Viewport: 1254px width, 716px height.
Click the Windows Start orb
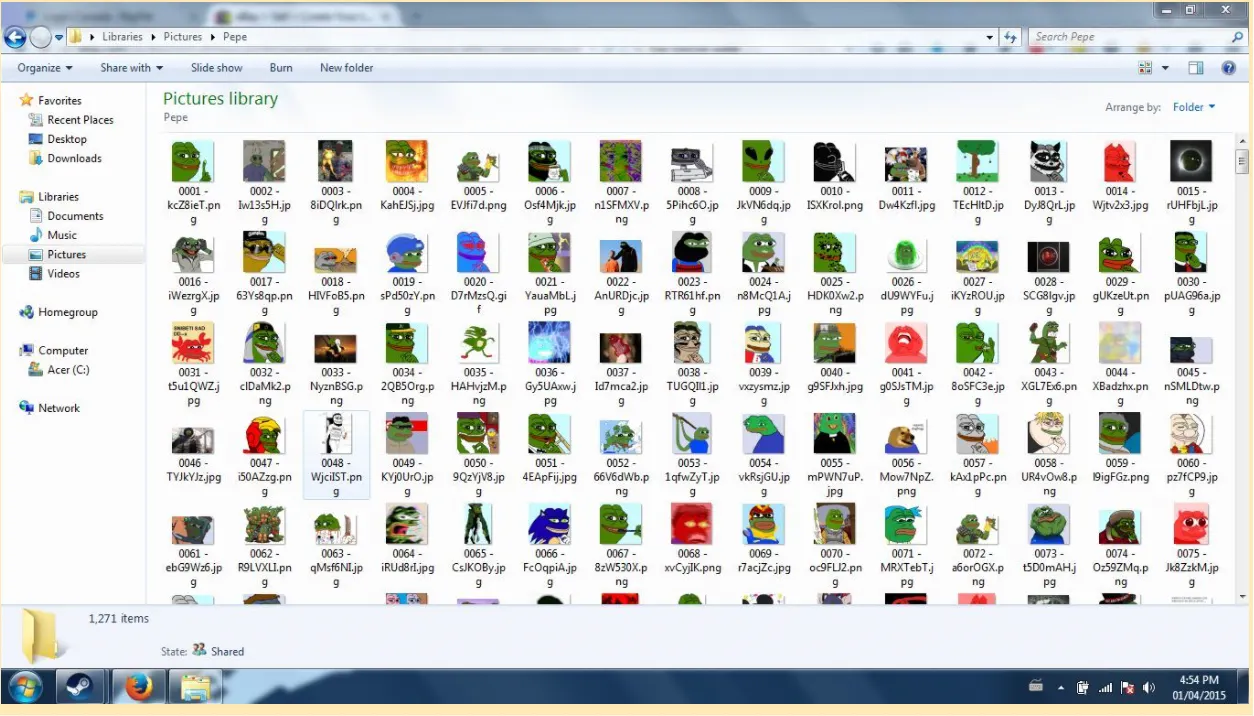[24, 688]
